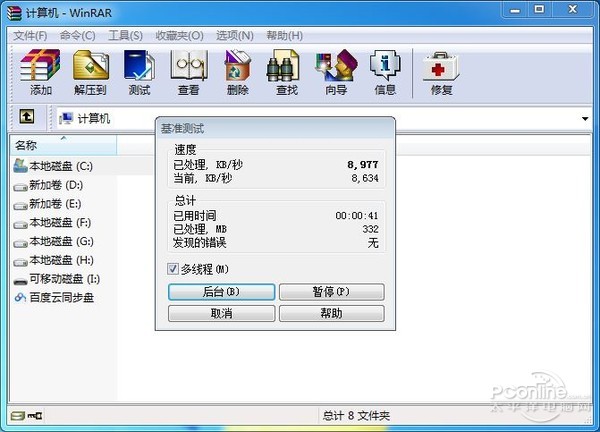This screenshot has height=432, width=600.
Task: Go up one level with the arrow icon
Action: (27, 117)
